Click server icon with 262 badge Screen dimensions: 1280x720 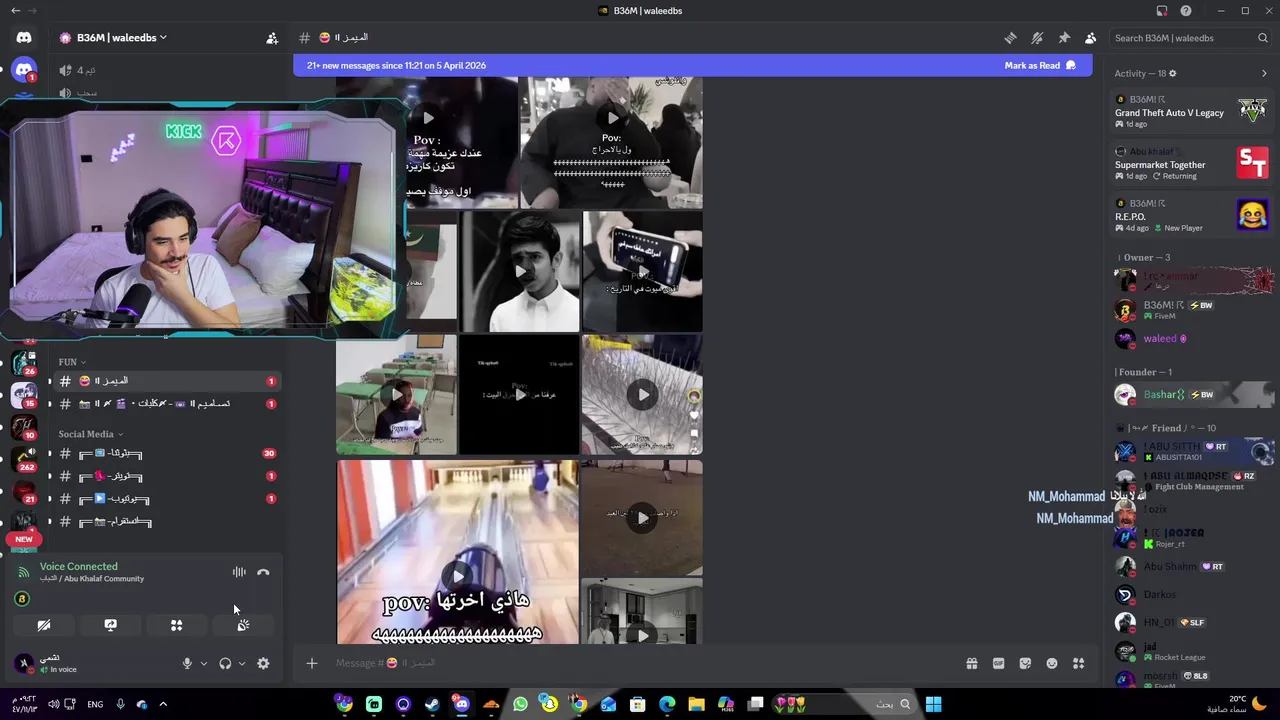click(24, 459)
